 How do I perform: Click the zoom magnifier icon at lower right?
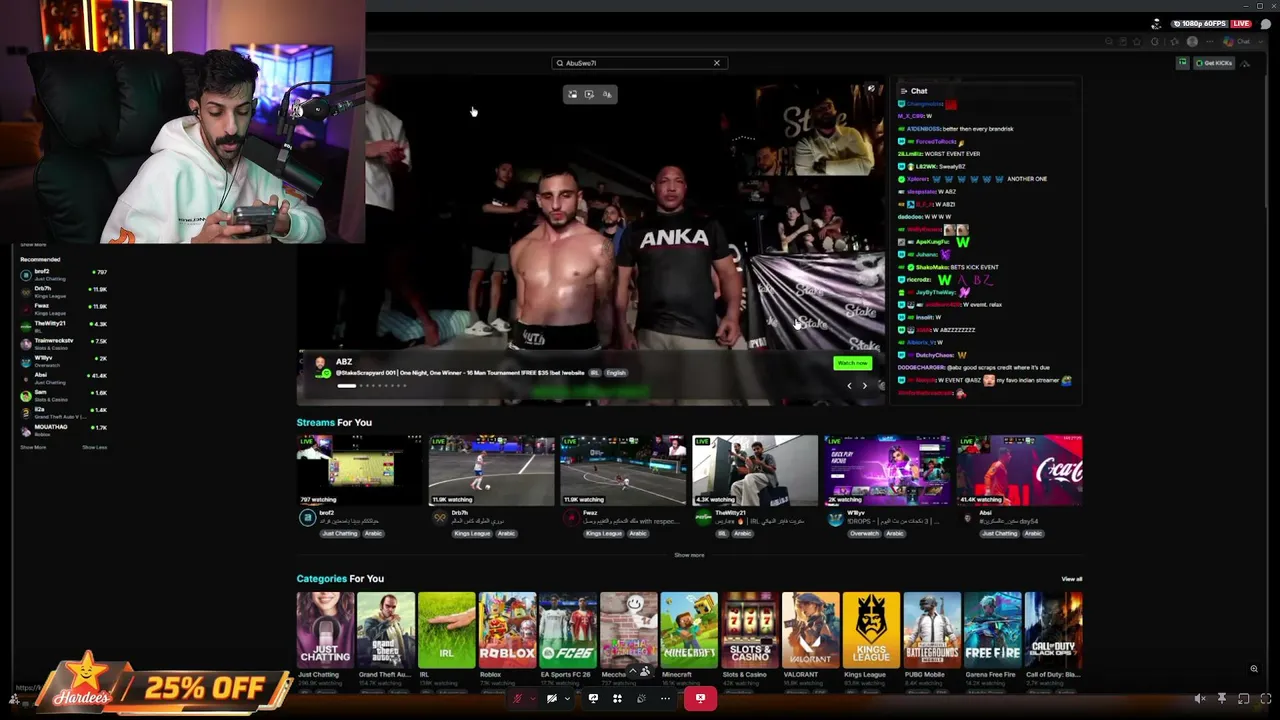pos(1254,669)
